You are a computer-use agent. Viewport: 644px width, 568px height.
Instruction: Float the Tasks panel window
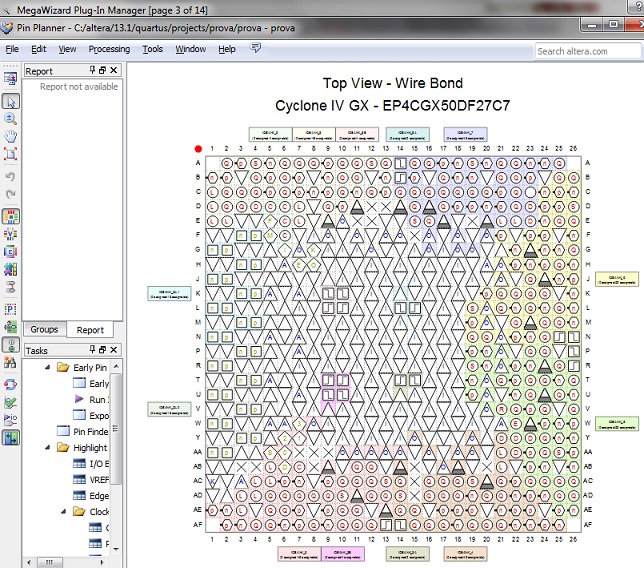[x=103, y=350]
